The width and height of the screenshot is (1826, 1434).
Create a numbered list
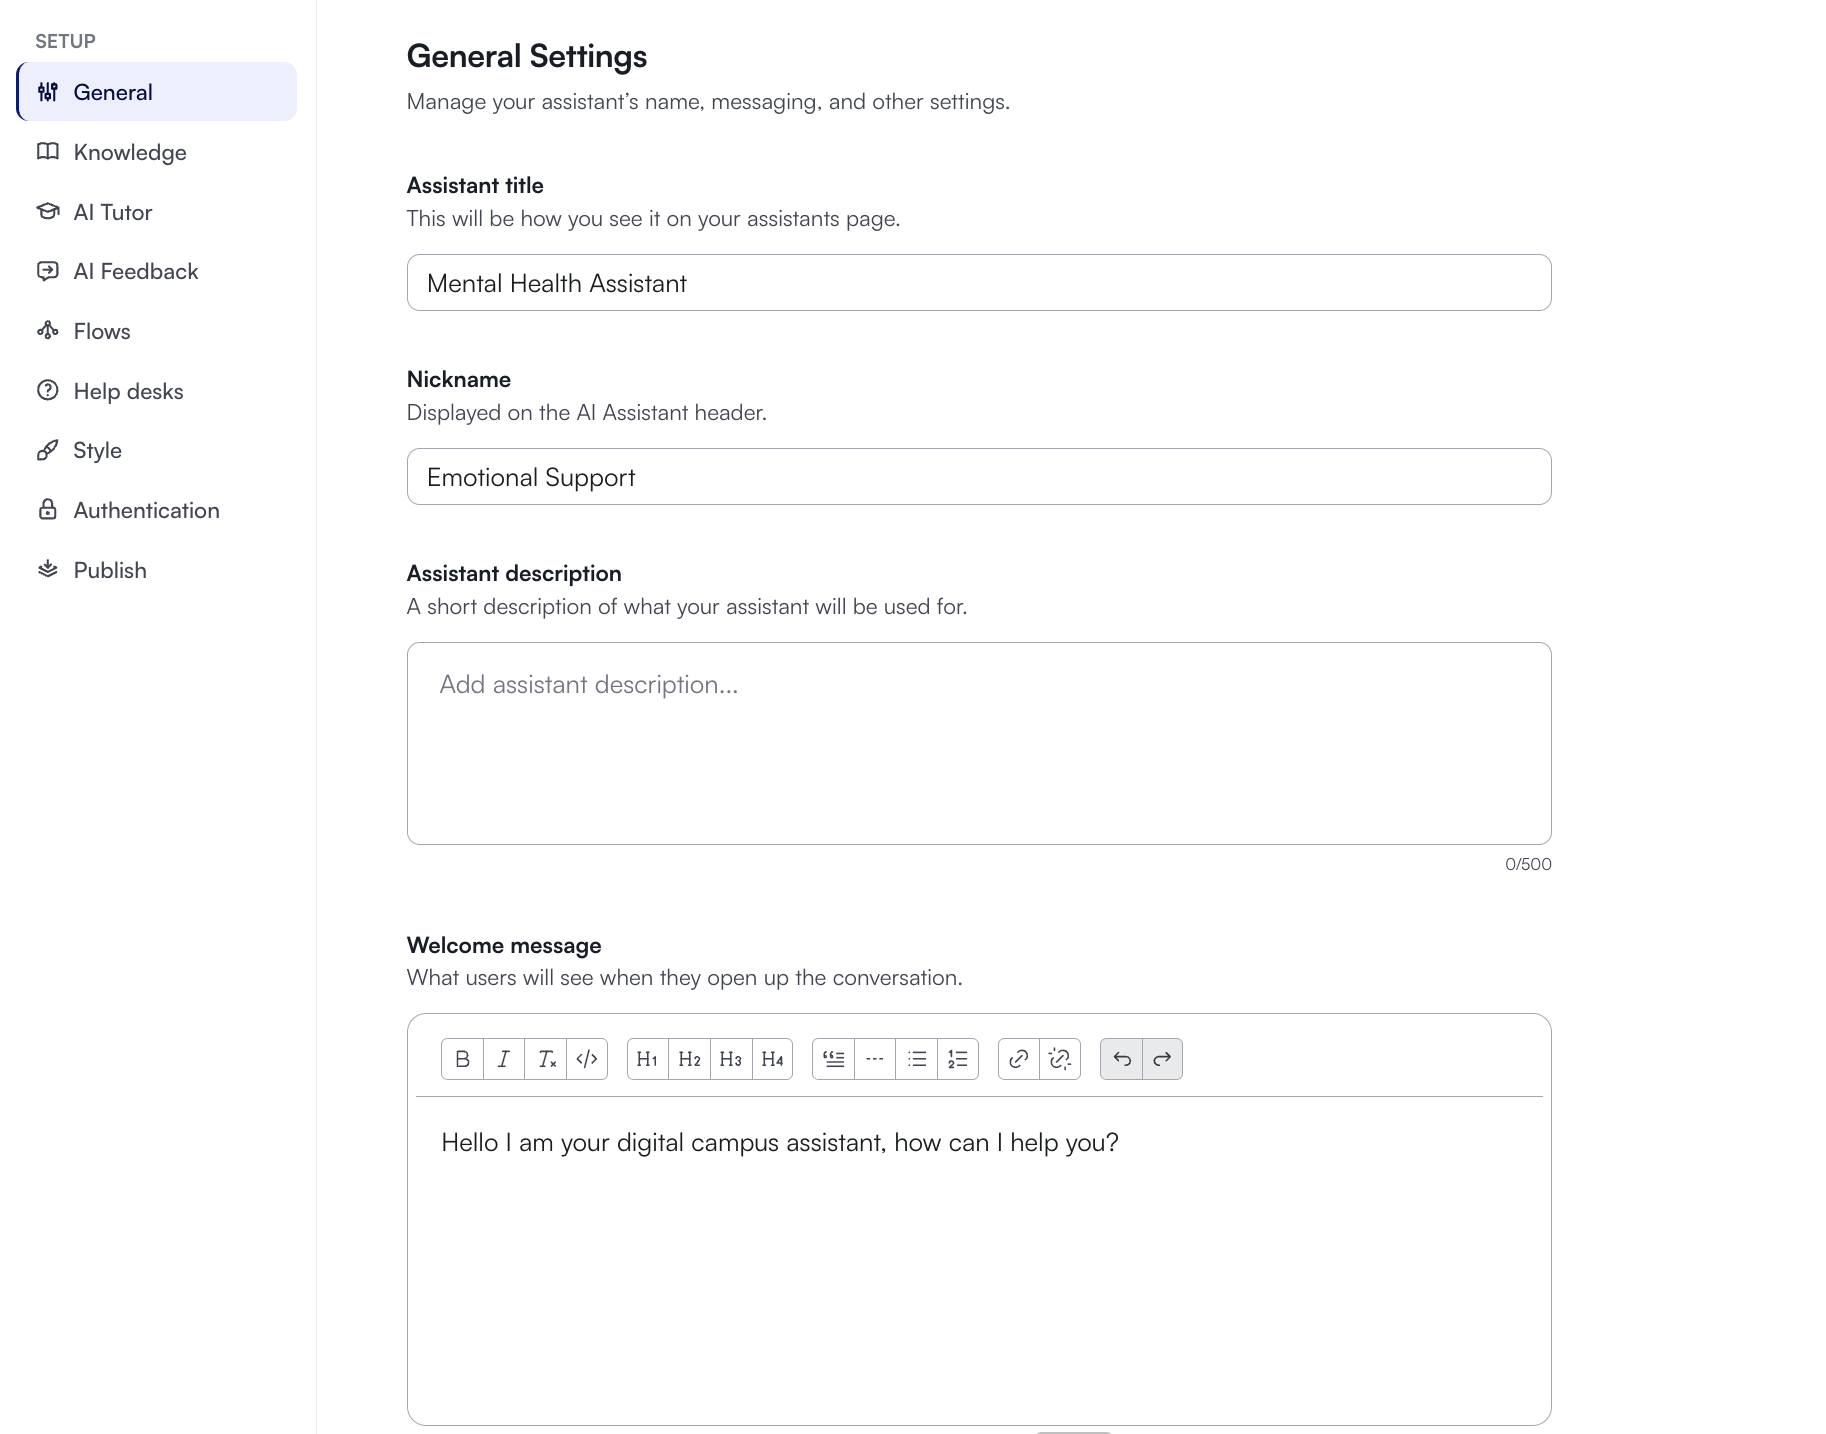point(958,1059)
